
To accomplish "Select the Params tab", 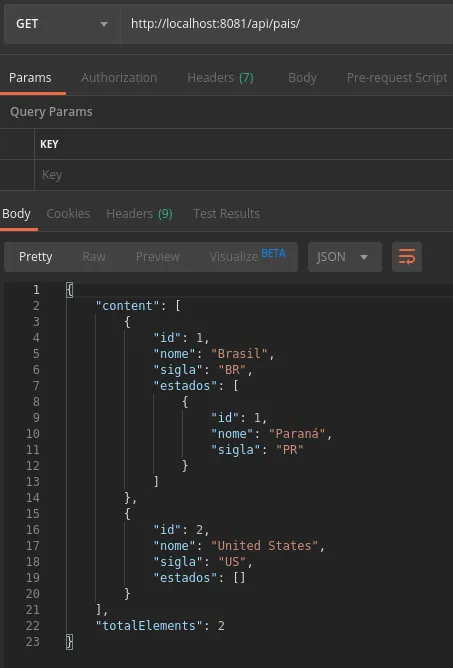I will [x=30, y=78].
